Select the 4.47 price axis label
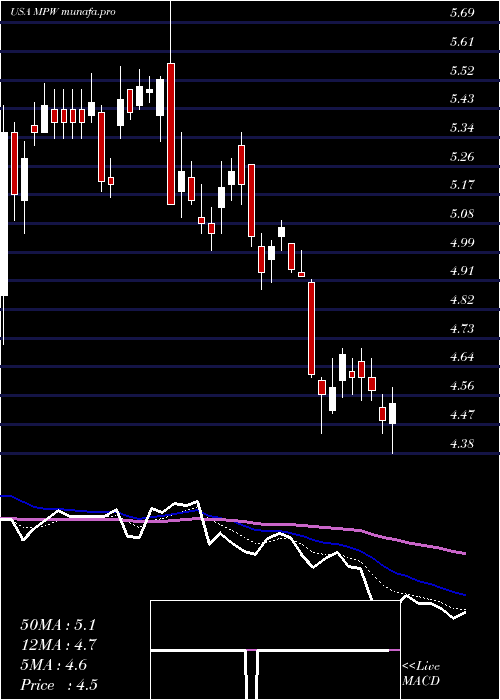Image resolution: width=500 pixels, height=700 pixels. 462,415
